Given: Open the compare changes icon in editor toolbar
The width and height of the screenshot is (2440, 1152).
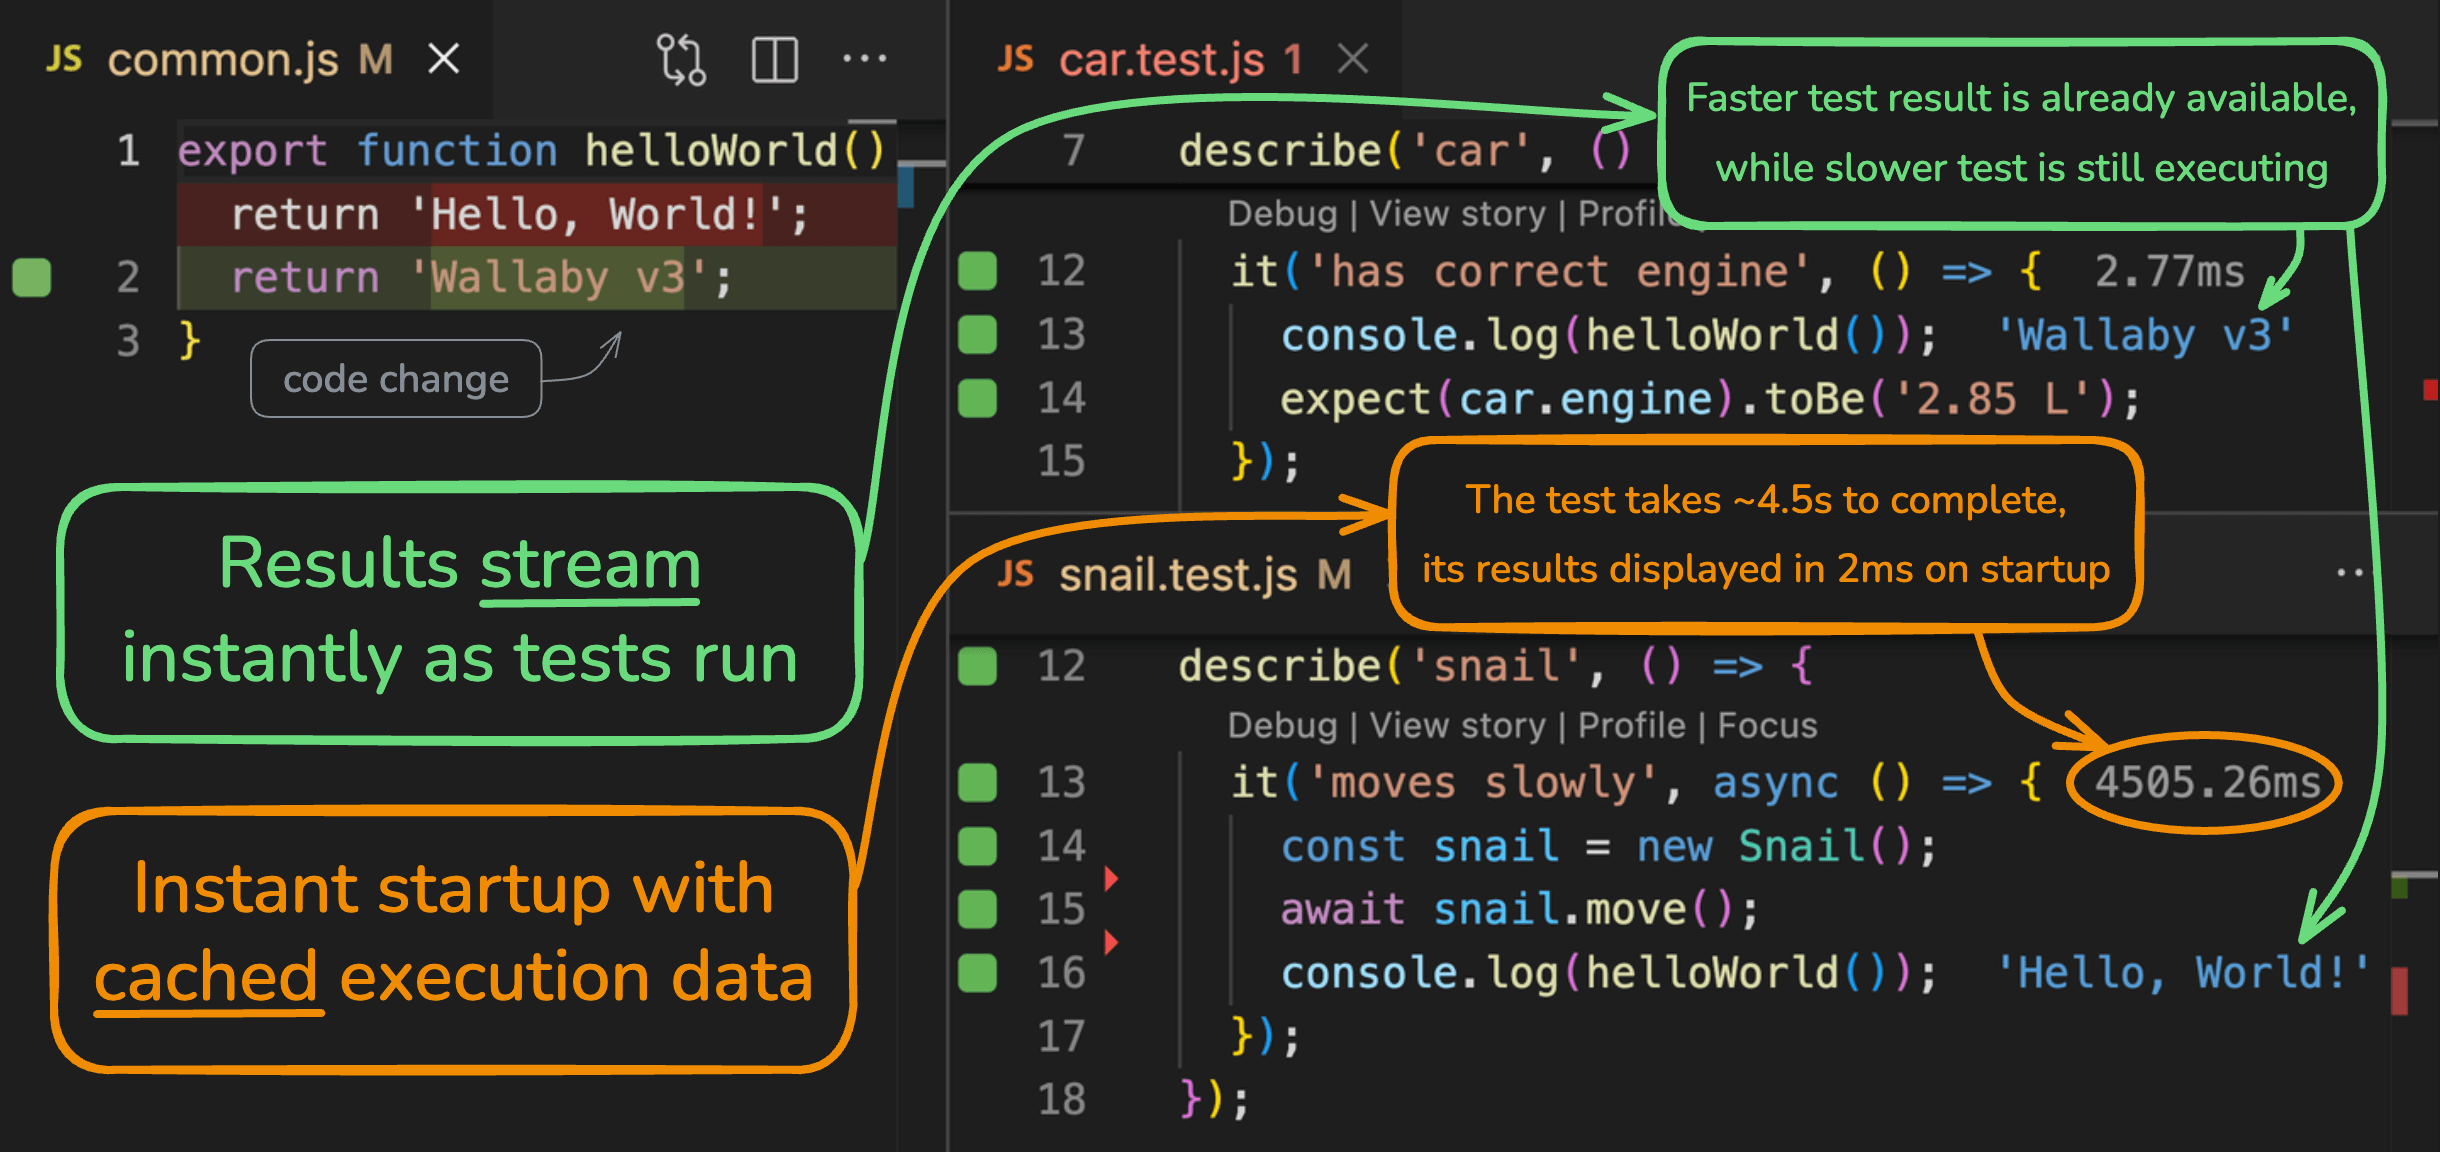Looking at the screenshot, I should [x=681, y=60].
